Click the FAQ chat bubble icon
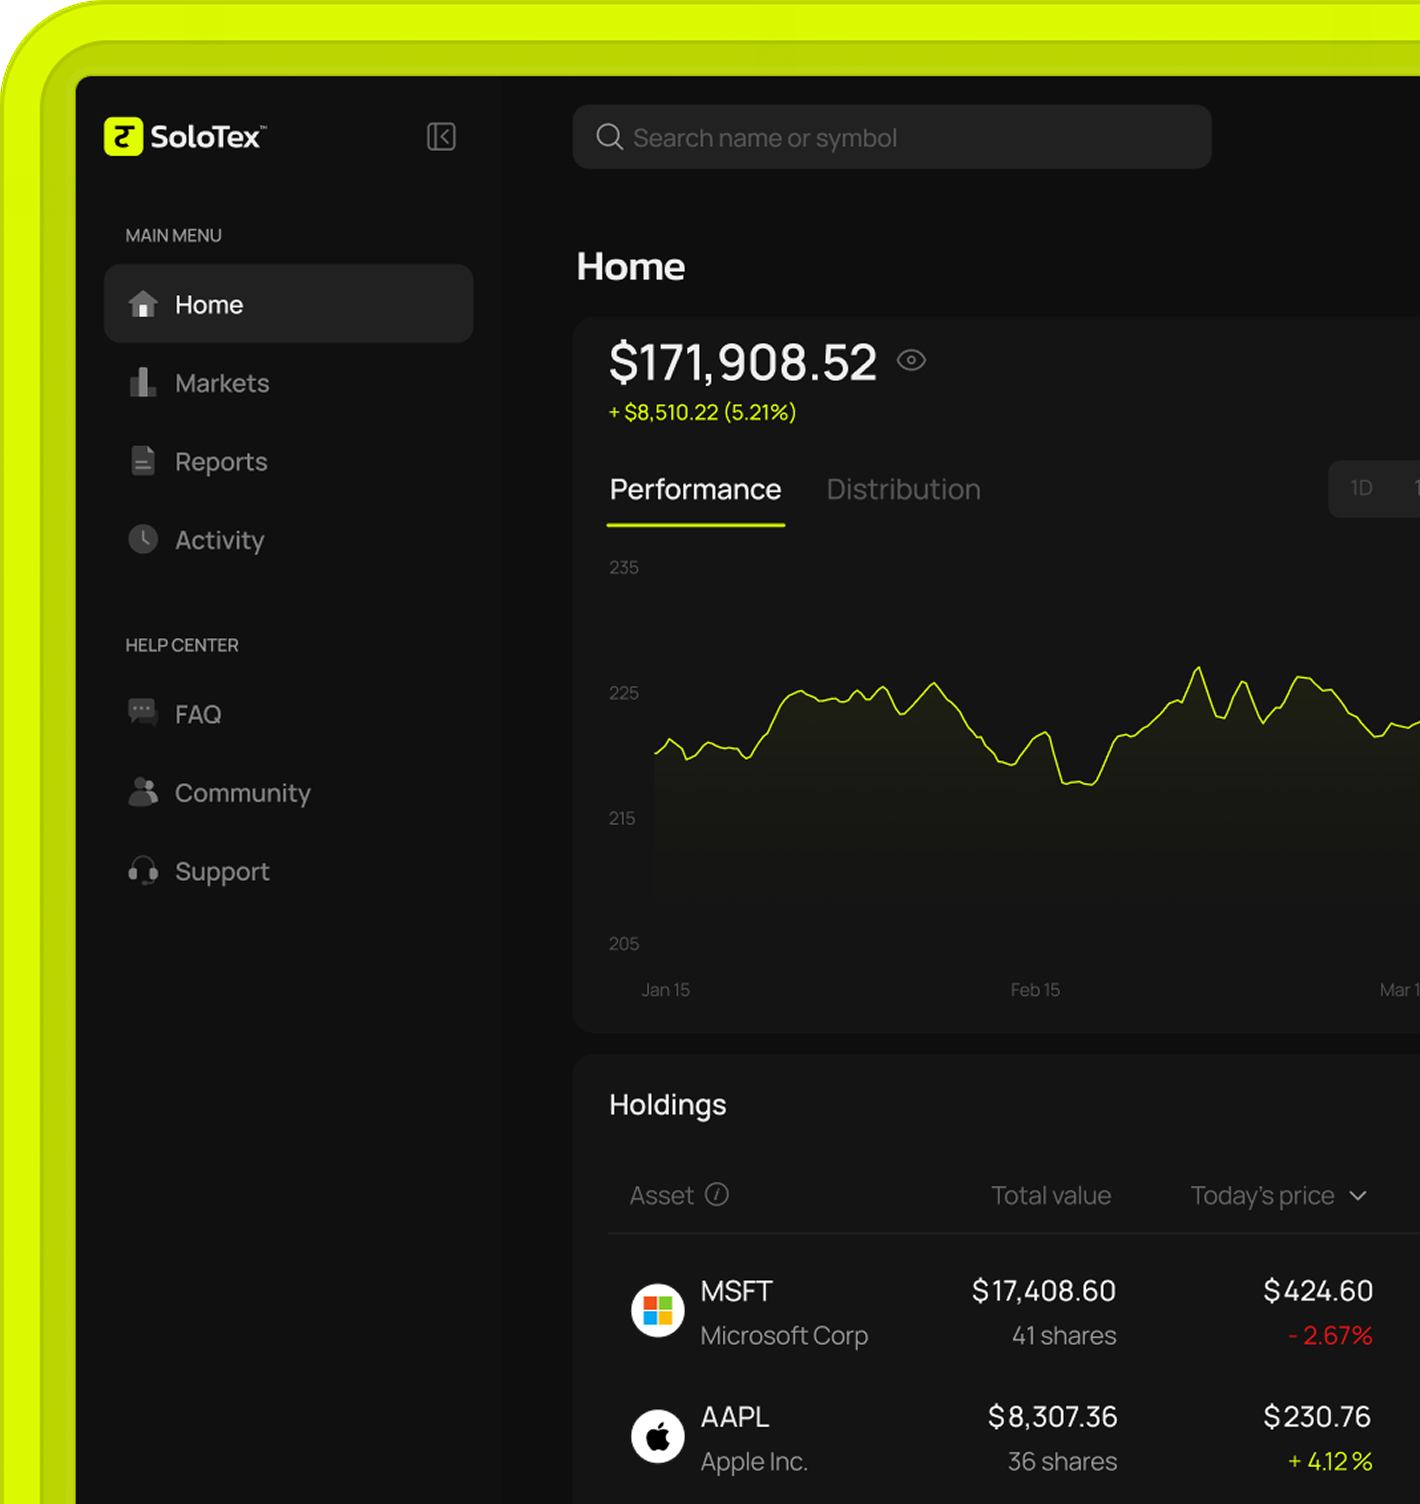1420x1504 pixels. point(143,713)
